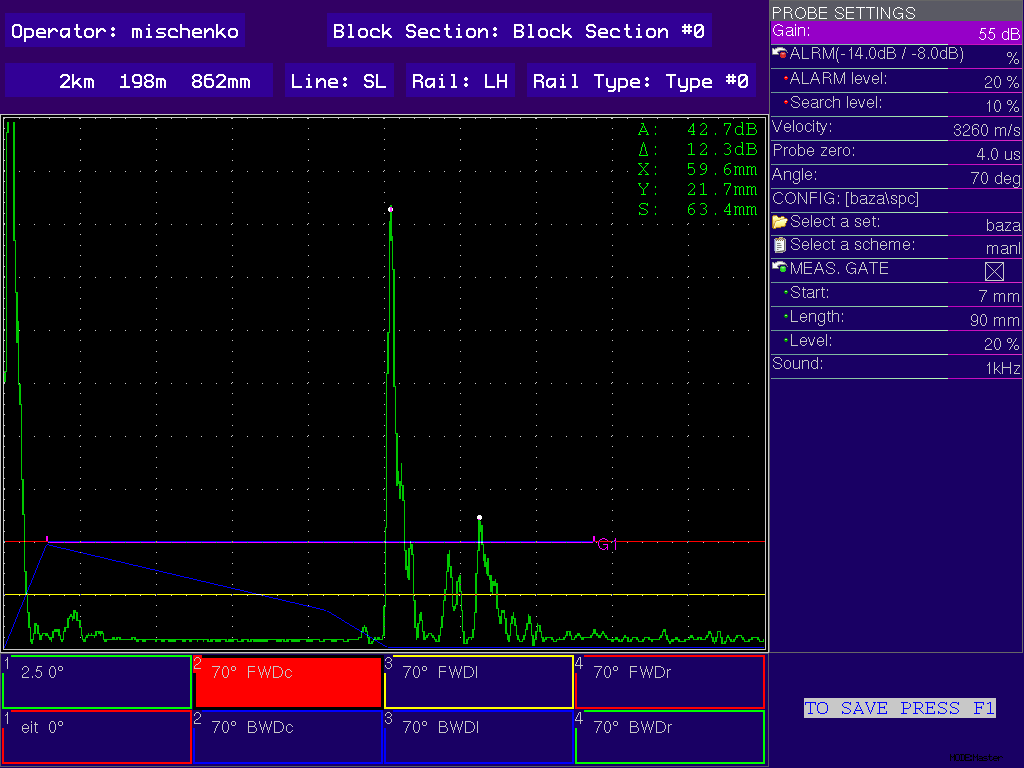The width and height of the screenshot is (1024, 768).
Task: Switch to channel 3 70° BWDl
Action: coord(479,737)
